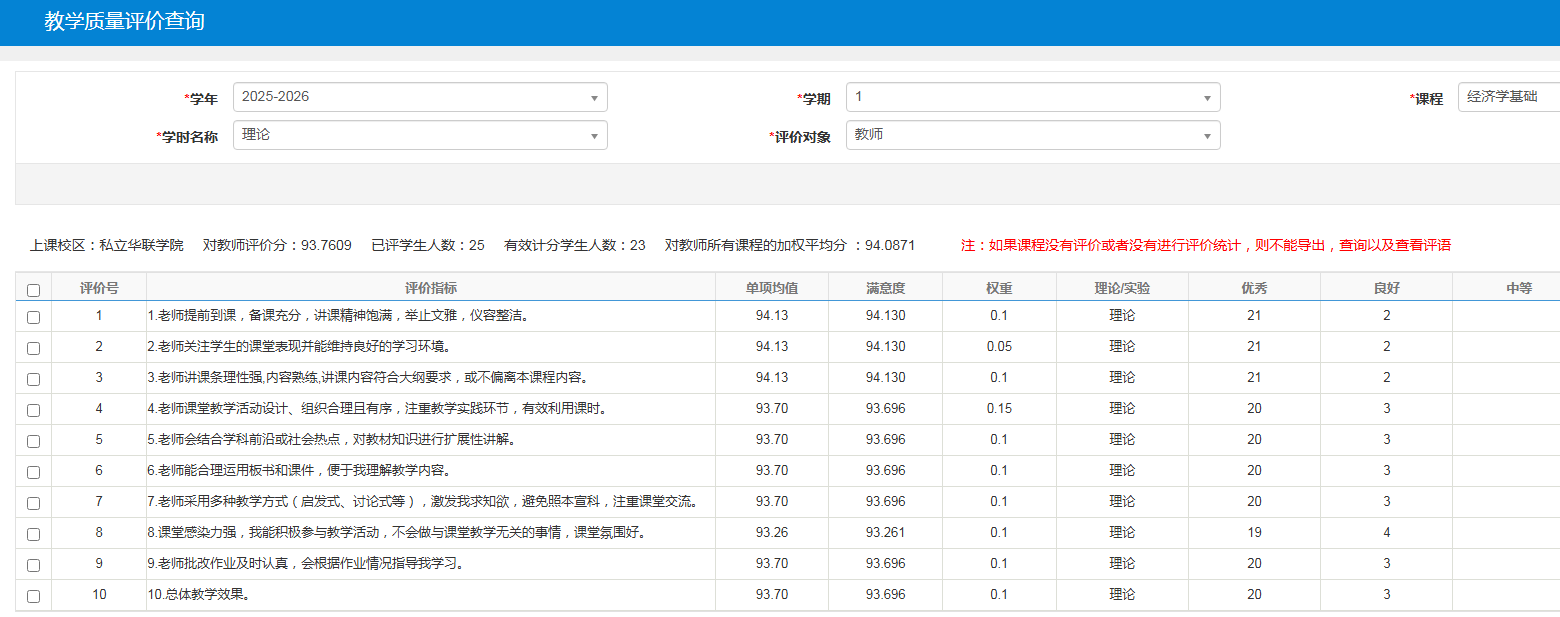This screenshot has width=1560, height=617.
Task: Open the 课程 dropdown showing 经济学基础
Action: [x=1508, y=97]
